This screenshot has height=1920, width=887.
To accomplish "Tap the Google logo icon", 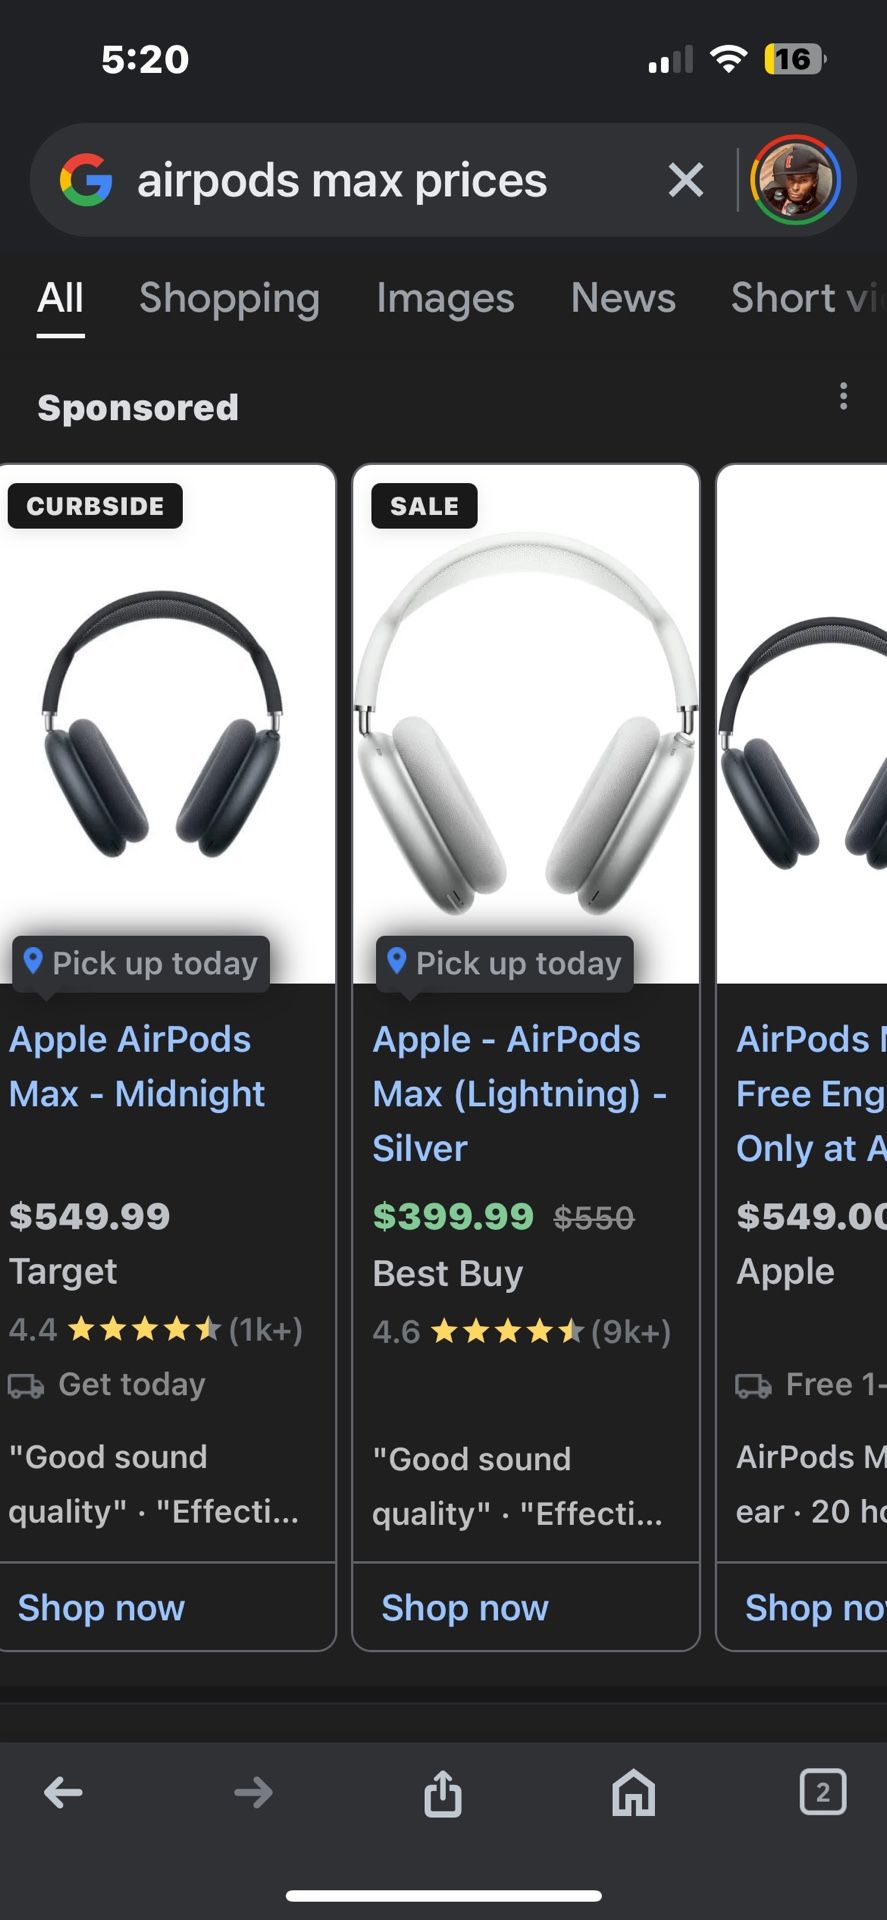I will pos(86,181).
